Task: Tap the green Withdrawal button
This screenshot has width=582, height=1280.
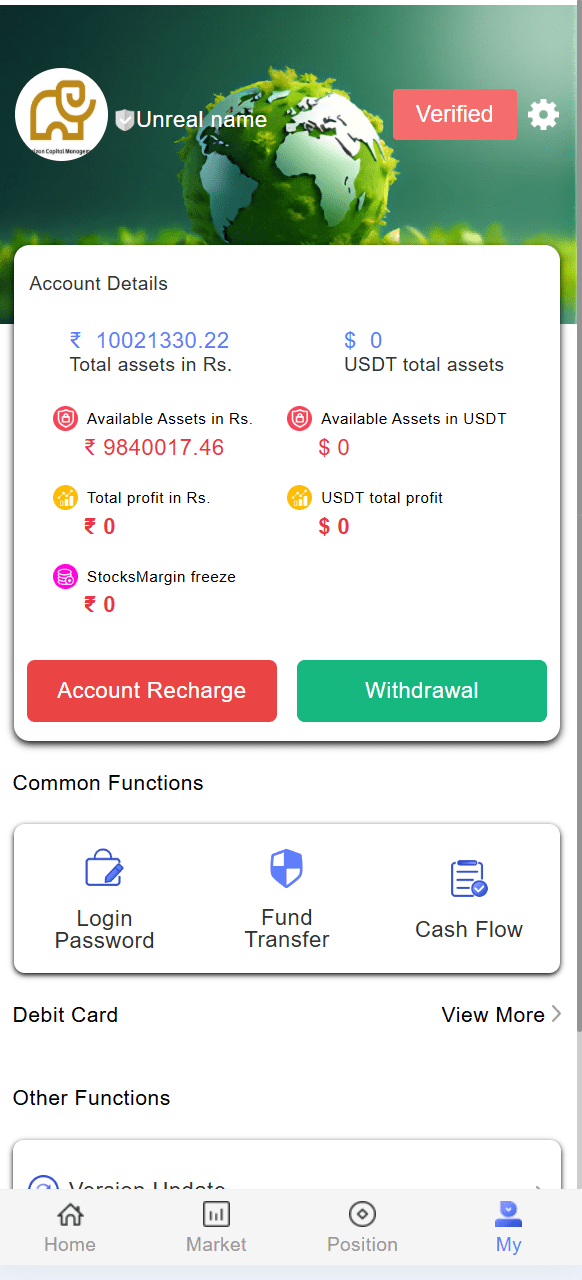Action: coord(422,691)
